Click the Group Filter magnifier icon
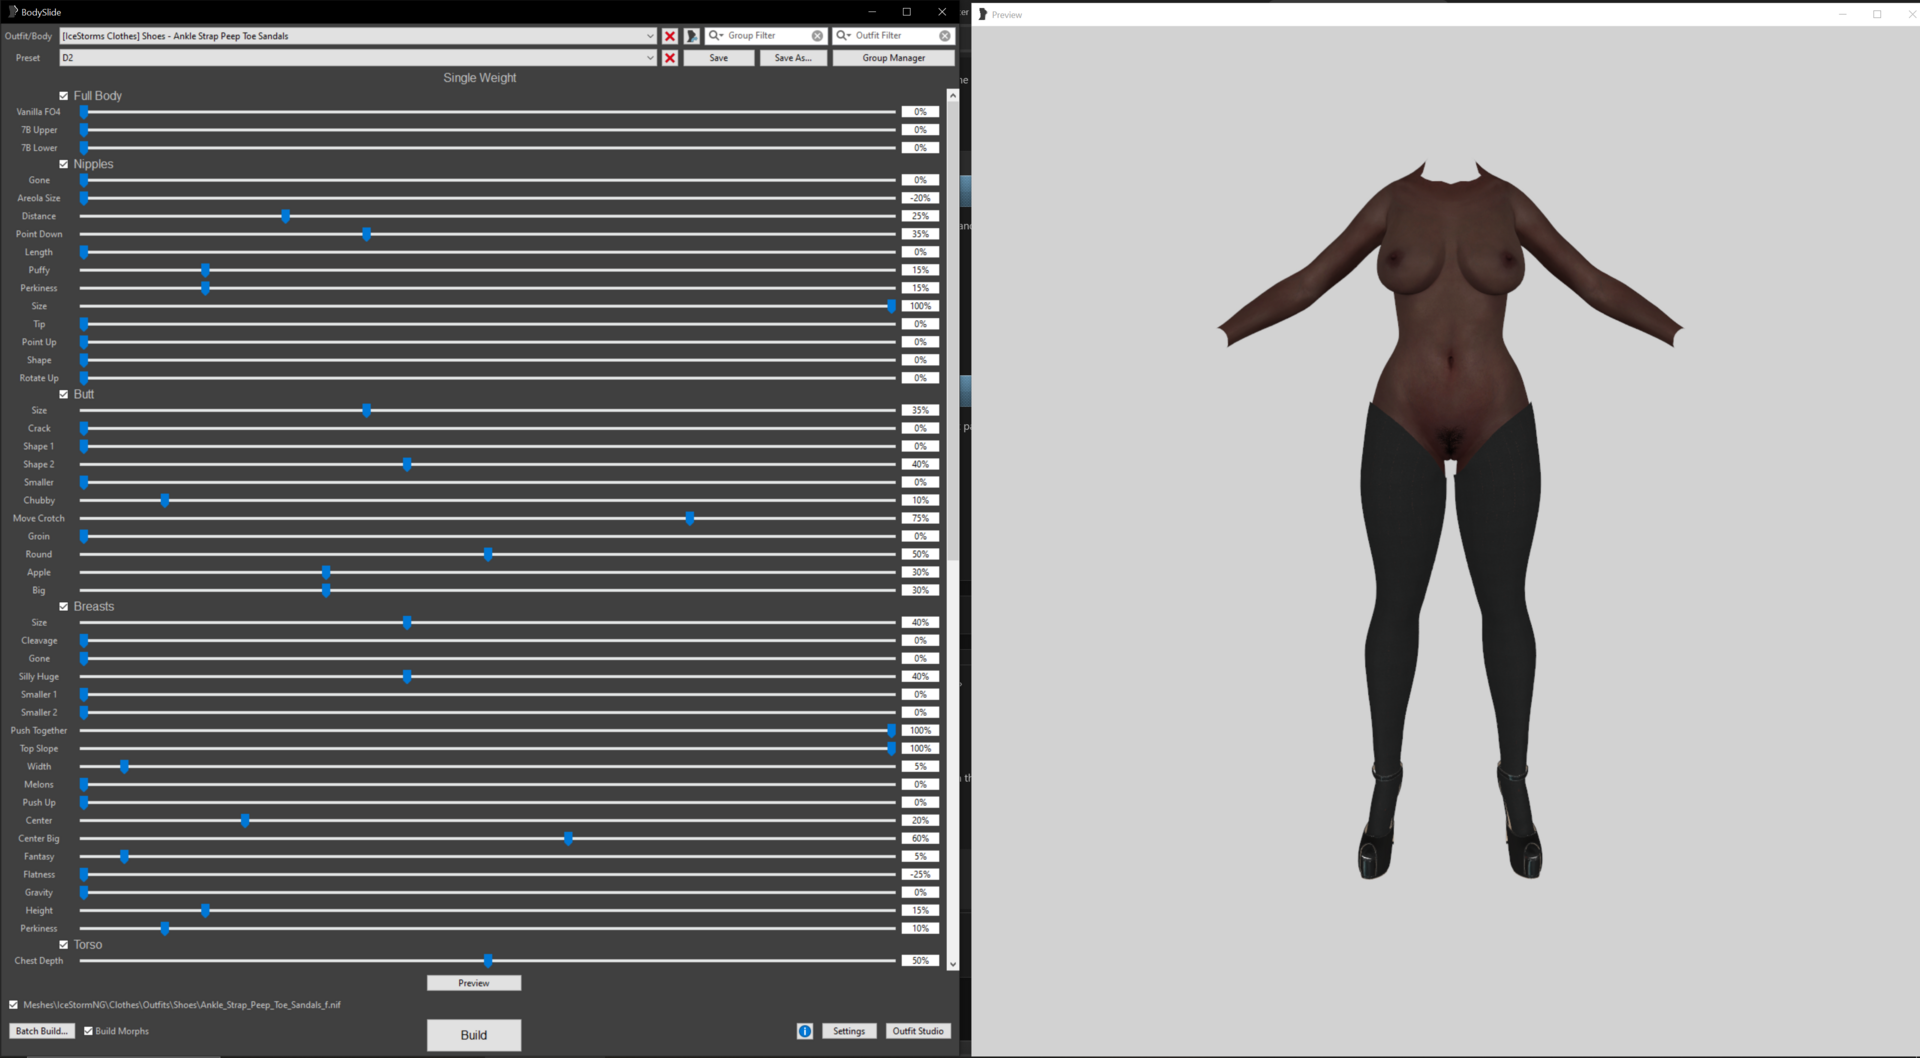Image resolution: width=1920 pixels, height=1058 pixels. [716, 36]
